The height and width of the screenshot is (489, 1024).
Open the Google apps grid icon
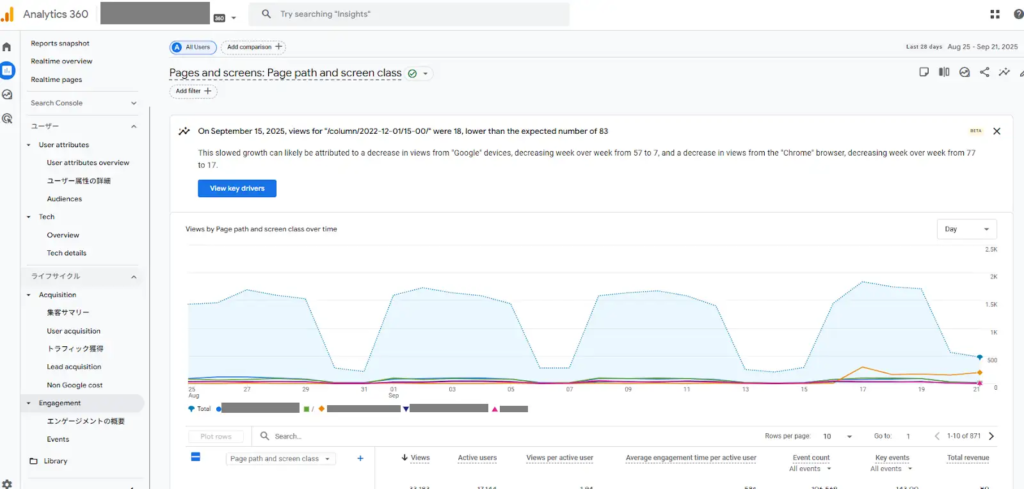pos(994,15)
